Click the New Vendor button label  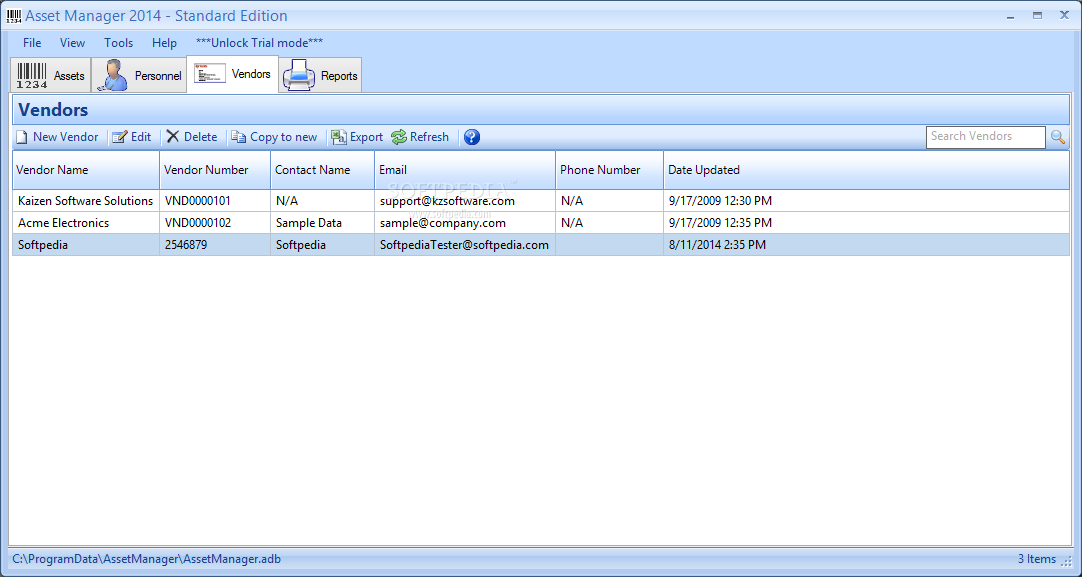coord(66,137)
